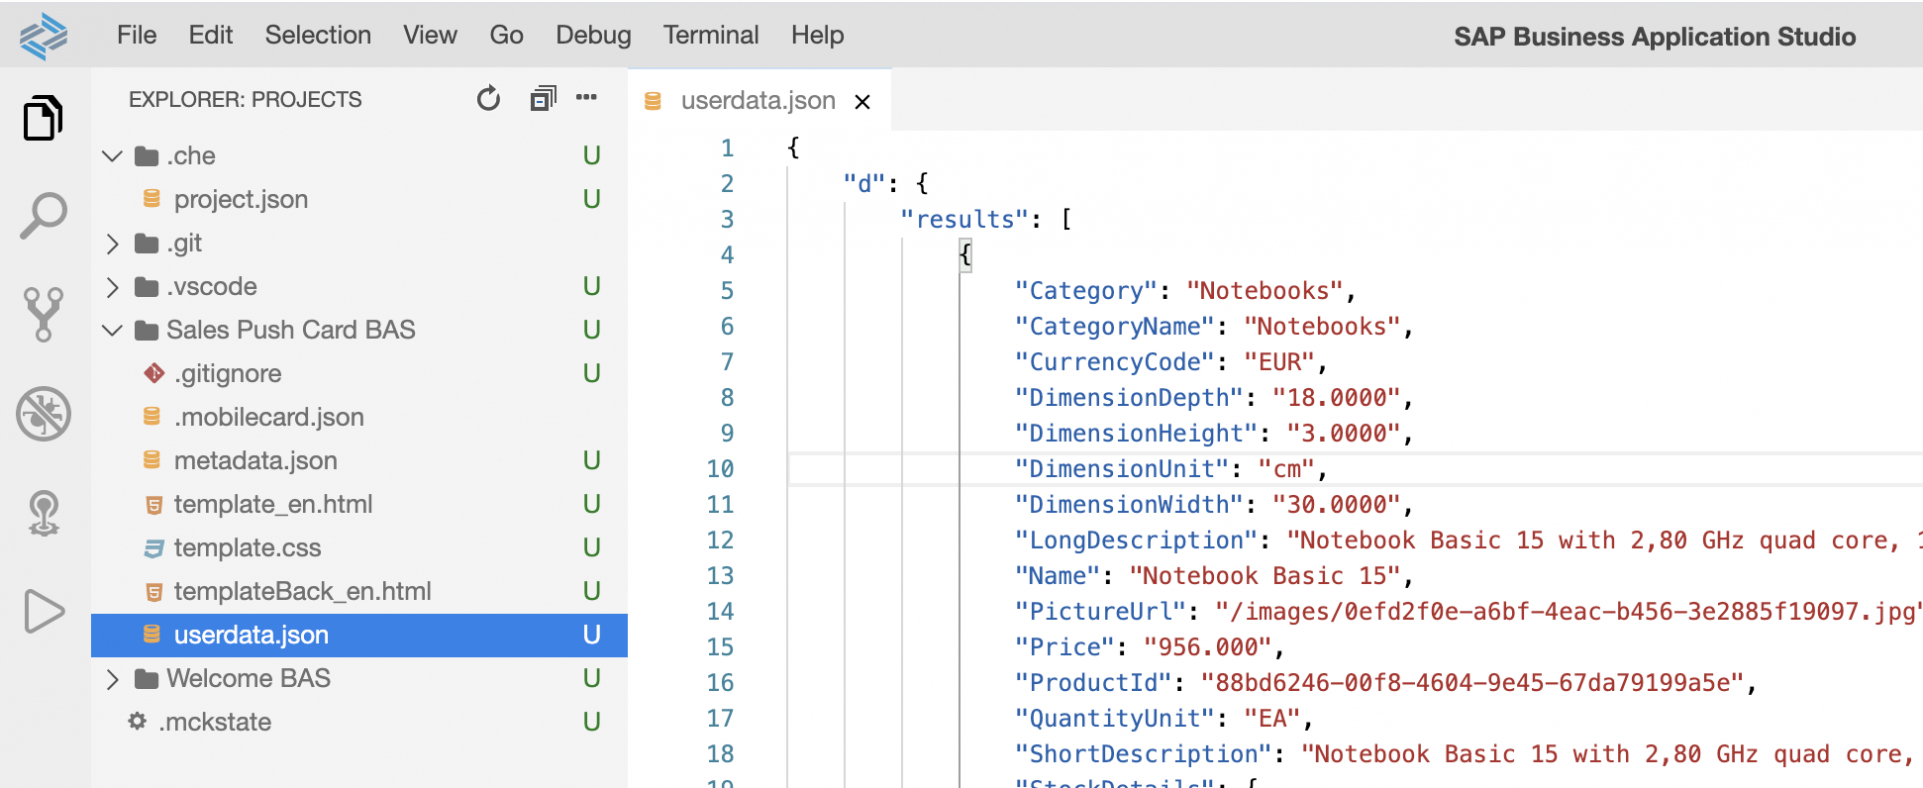Open the Source Control view icon

pos(43,314)
